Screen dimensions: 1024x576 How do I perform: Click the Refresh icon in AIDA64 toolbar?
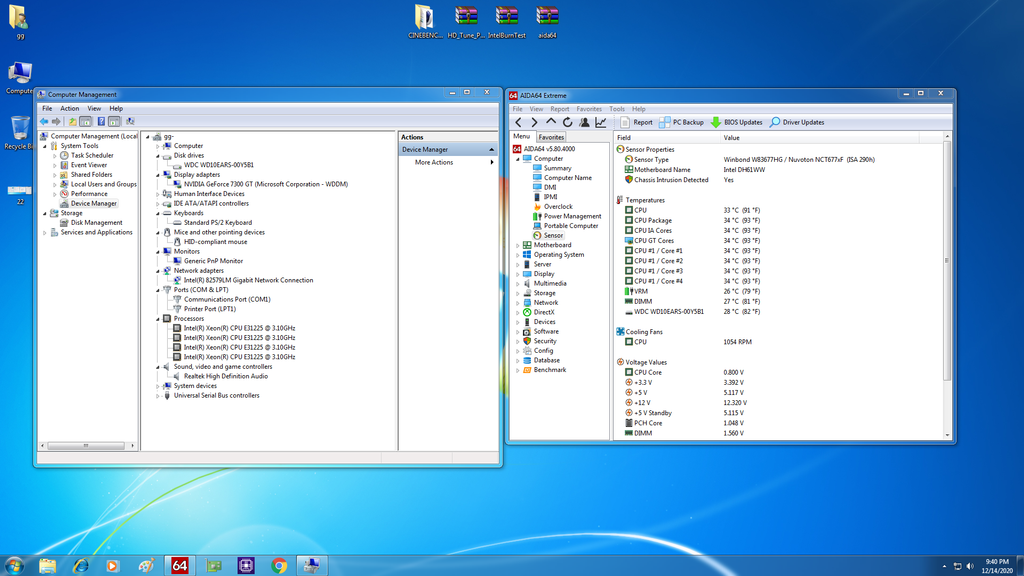coord(567,122)
